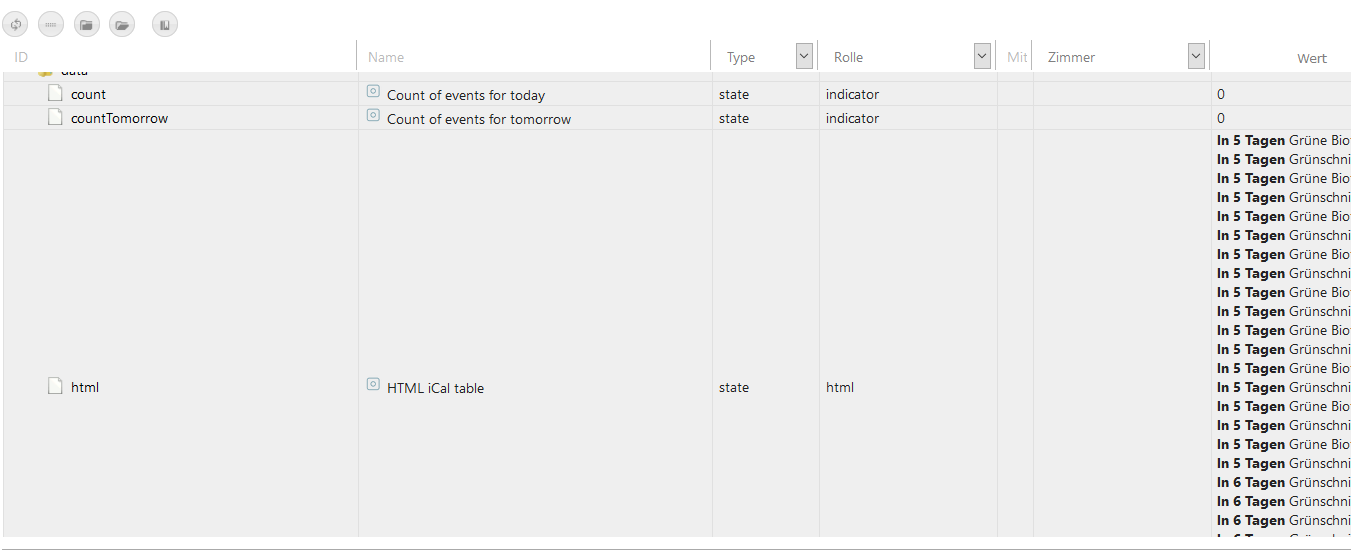Select the countTomorrow tree entry

point(119,118)
